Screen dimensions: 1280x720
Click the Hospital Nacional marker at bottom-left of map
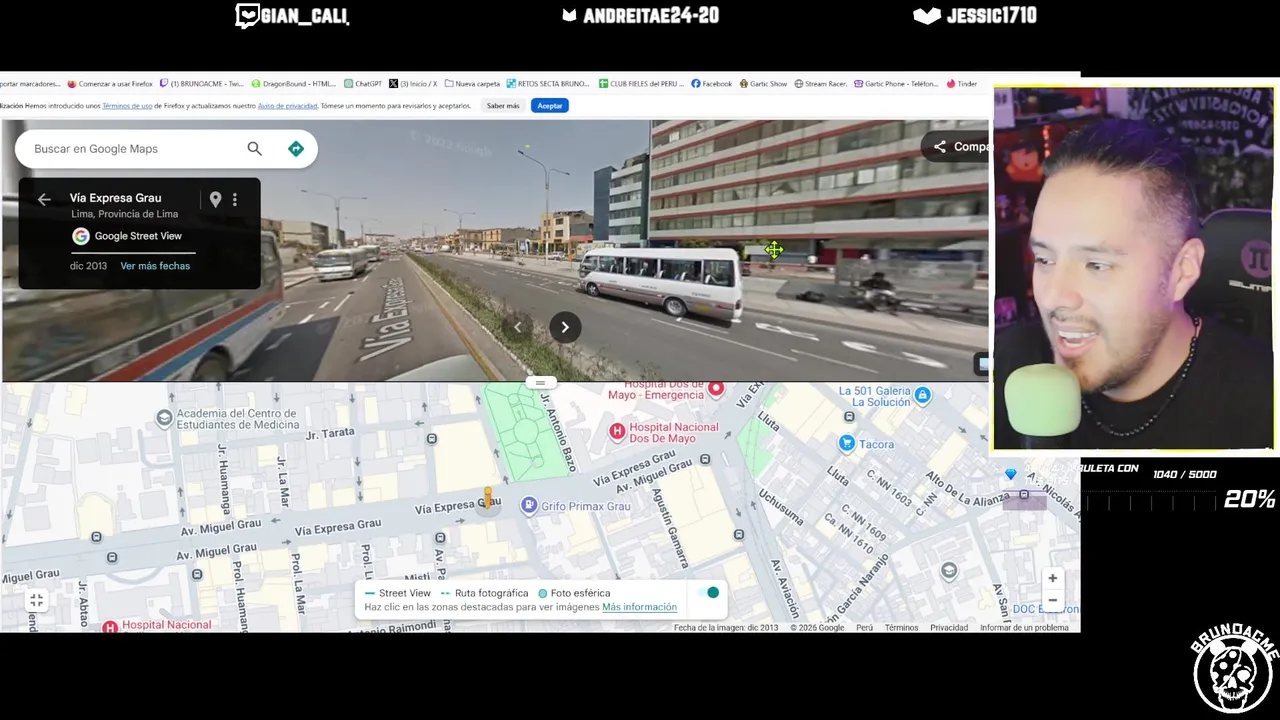pos(110,627)
